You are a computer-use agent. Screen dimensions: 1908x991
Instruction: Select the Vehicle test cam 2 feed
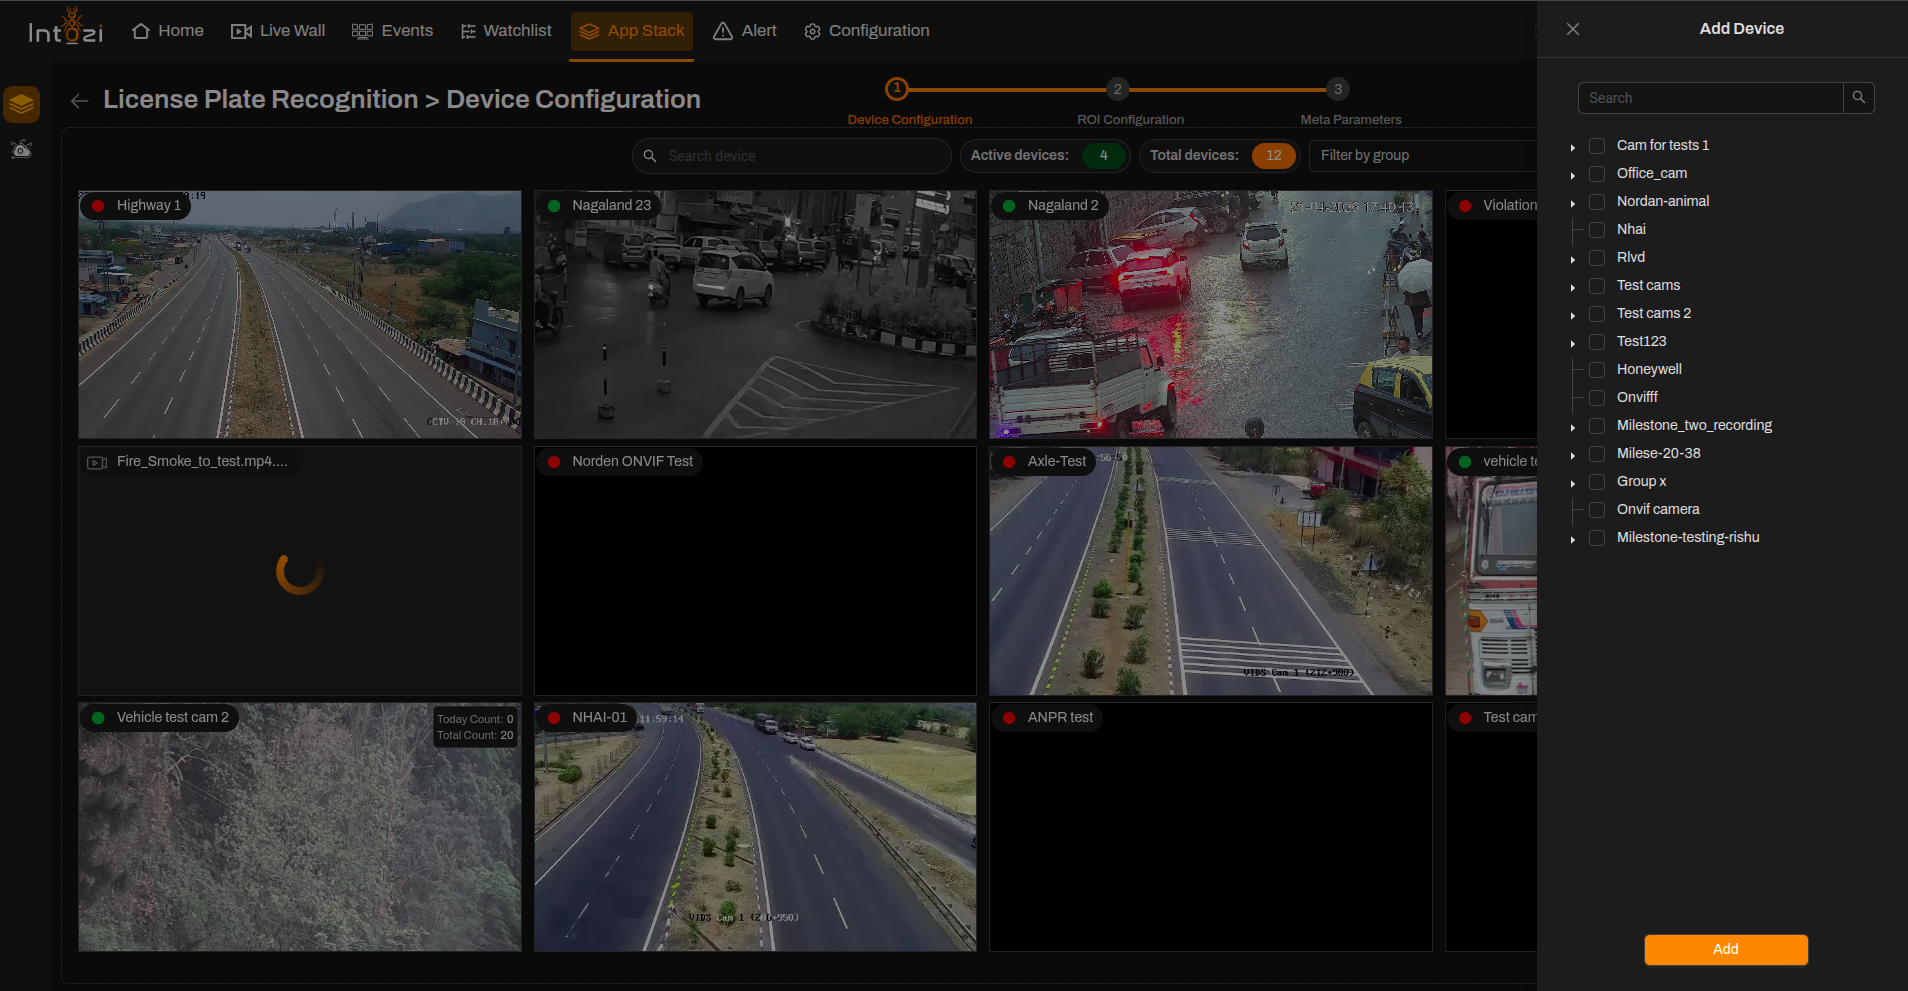pos(300,827)
